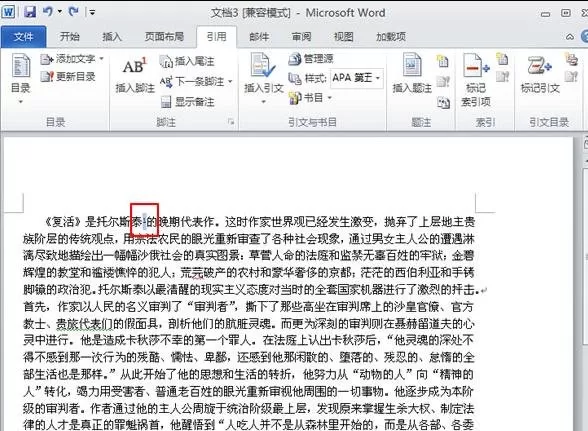This screenshot has height=431, width=588.
Task: Click the 下一条脚注 icon
Action: click(x=166, y=81)
